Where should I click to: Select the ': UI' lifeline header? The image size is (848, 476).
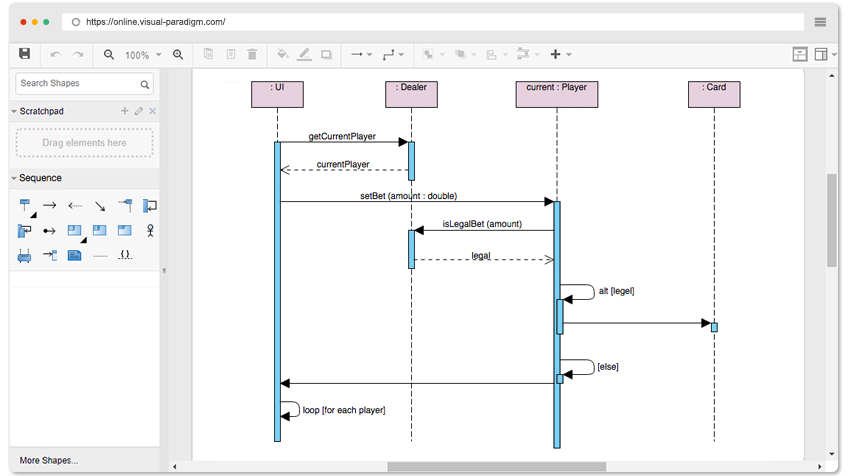coord(277,95)
